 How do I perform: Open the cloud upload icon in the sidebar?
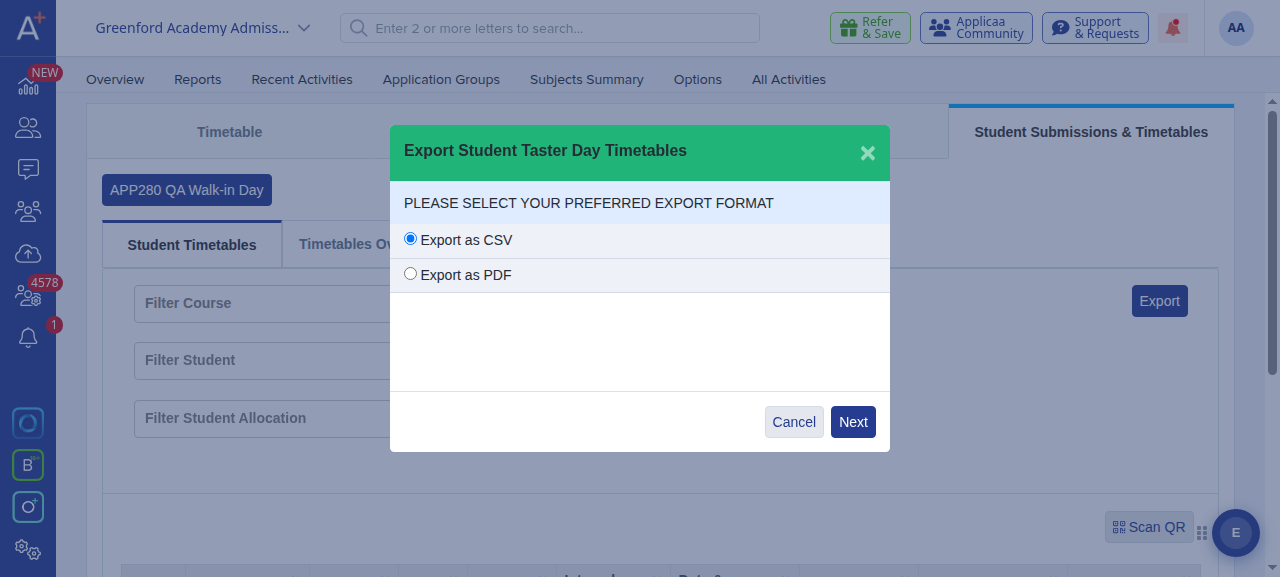pos(28,254)
